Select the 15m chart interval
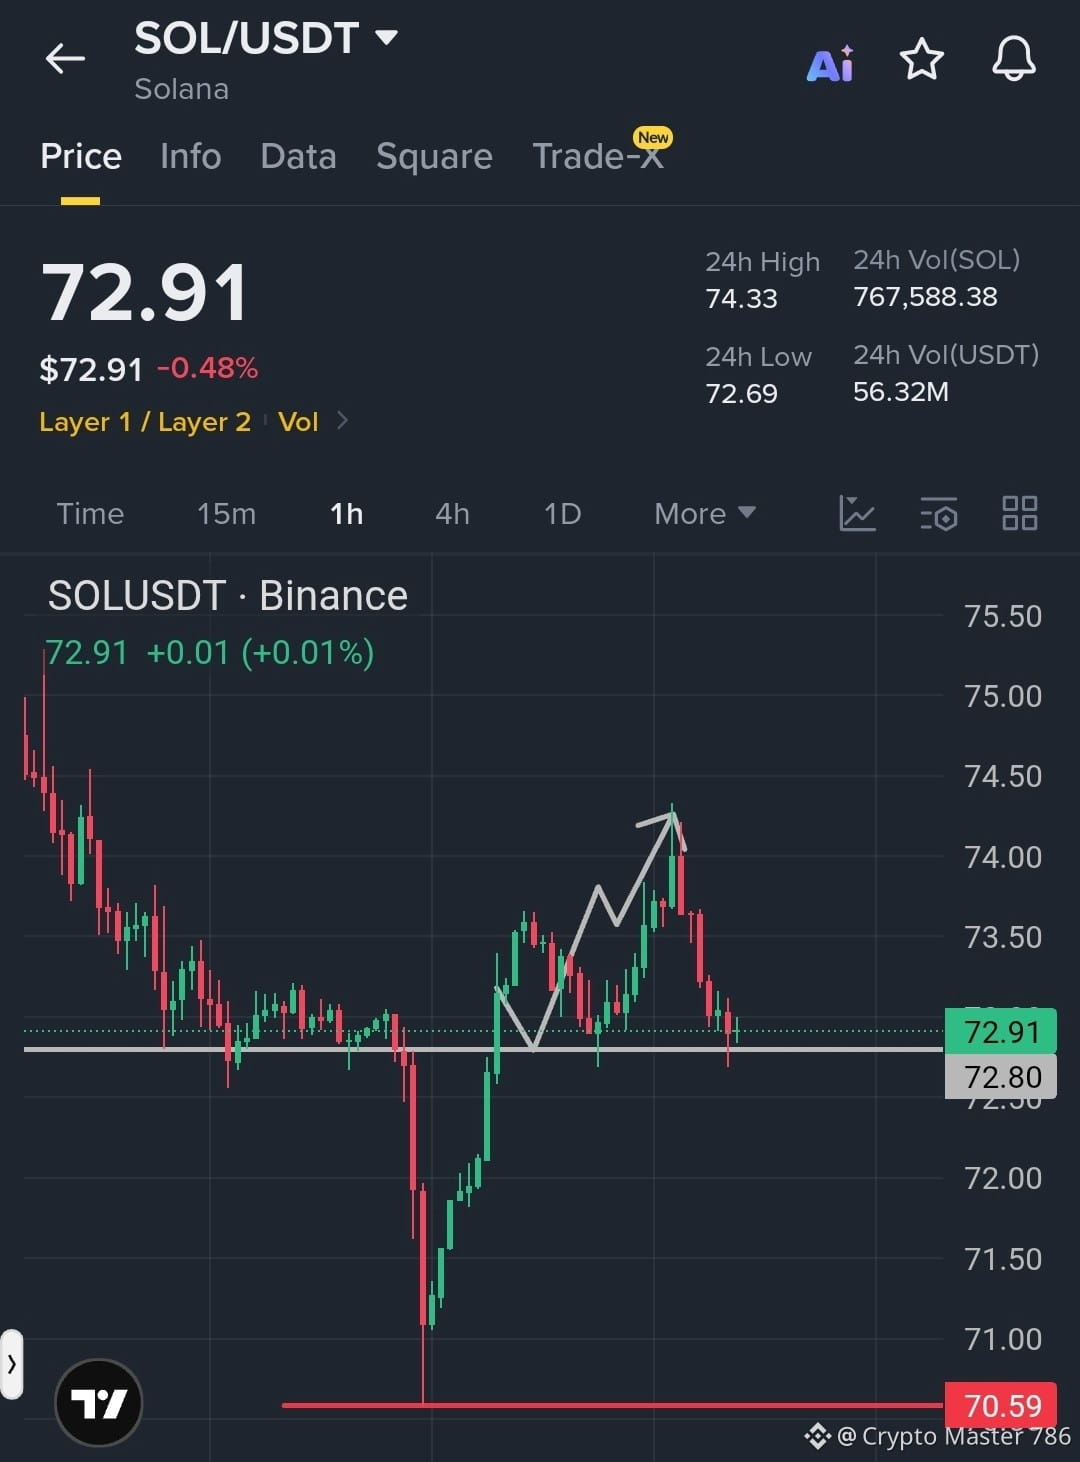Viewport: 1080px width, 1462px height. 226,513
